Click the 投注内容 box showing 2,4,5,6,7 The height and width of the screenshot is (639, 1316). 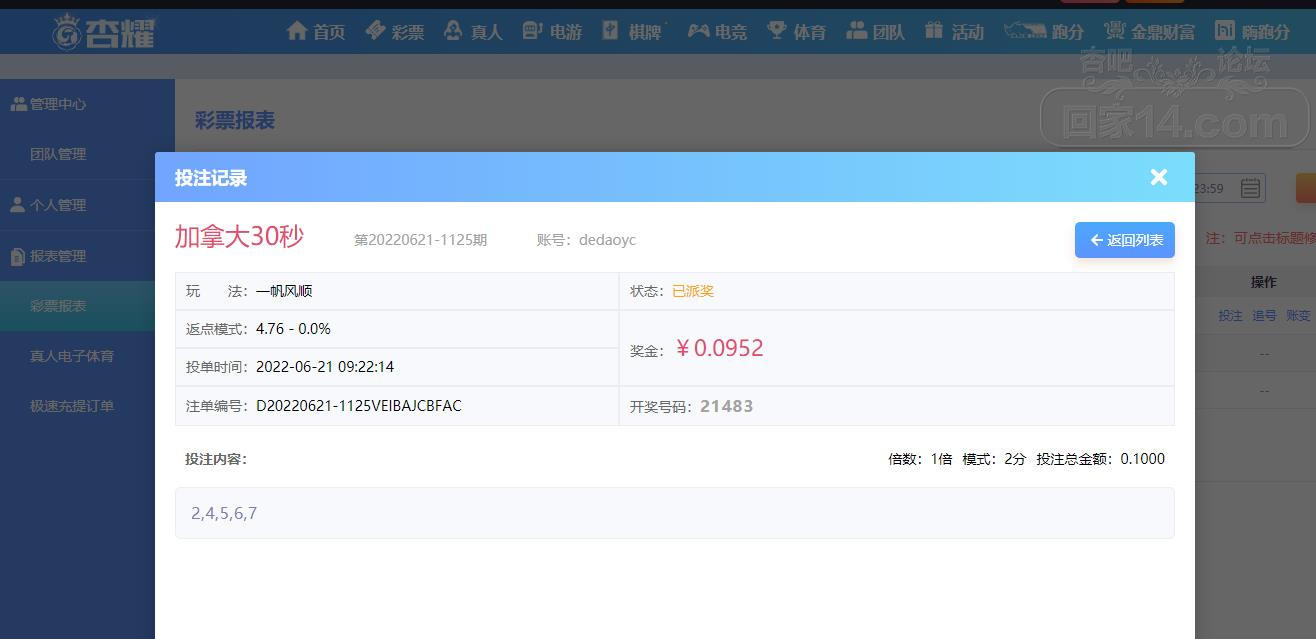point(674,513)
